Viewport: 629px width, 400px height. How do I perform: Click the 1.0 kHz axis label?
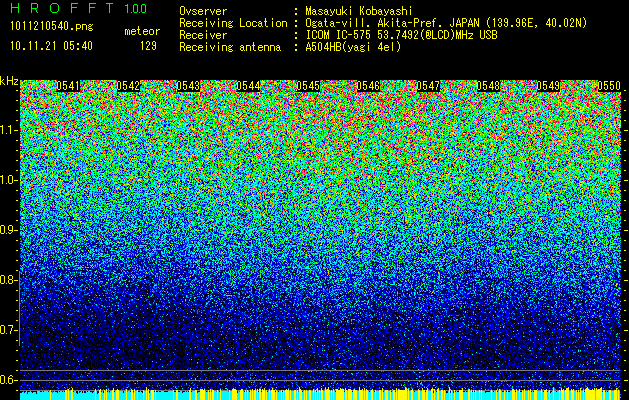point(8,180)
